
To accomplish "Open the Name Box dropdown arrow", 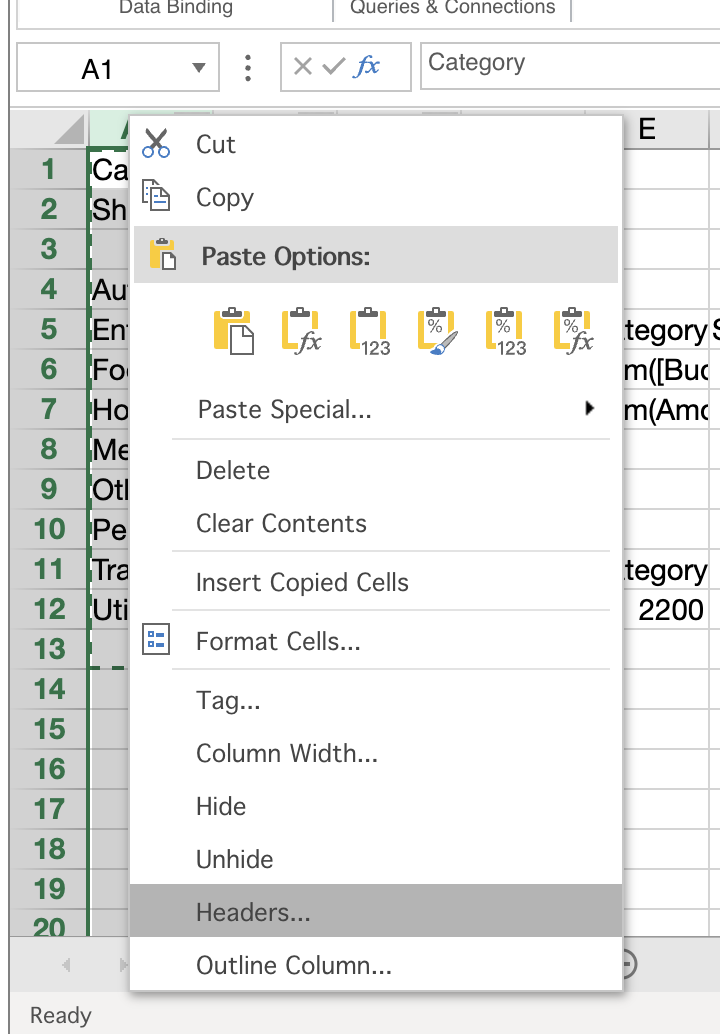I will coord(198,67).
